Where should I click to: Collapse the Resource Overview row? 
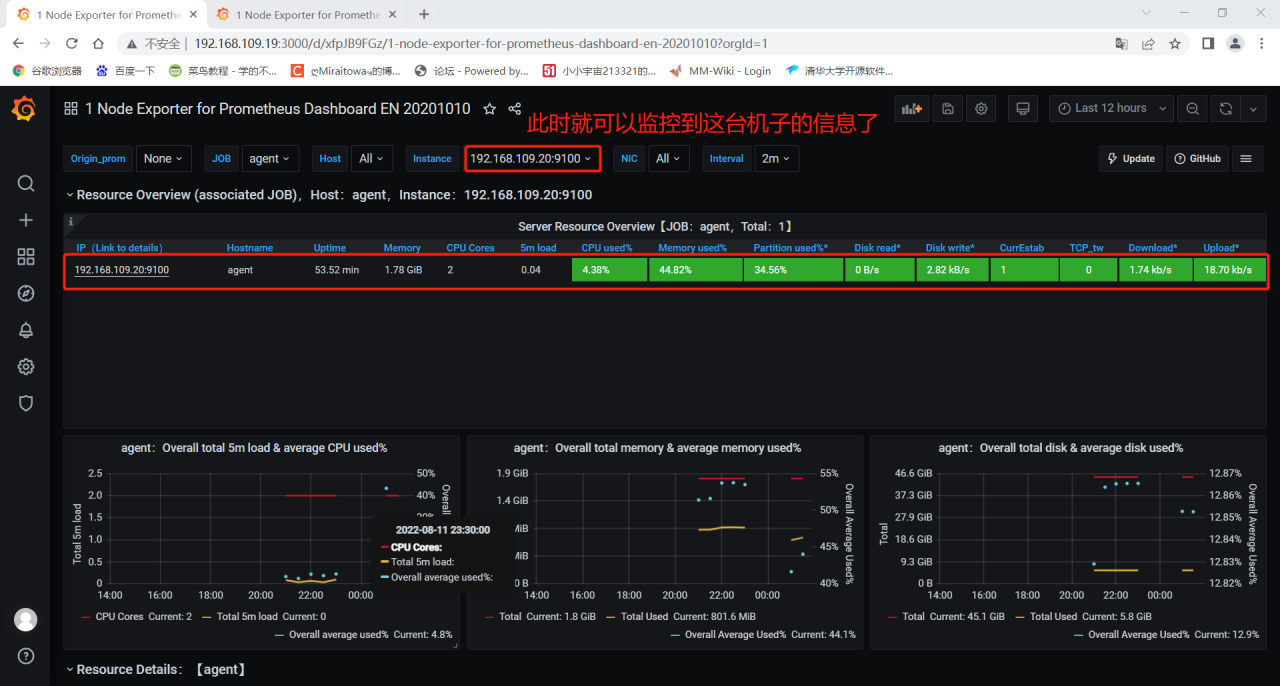[x=70, y=195]
